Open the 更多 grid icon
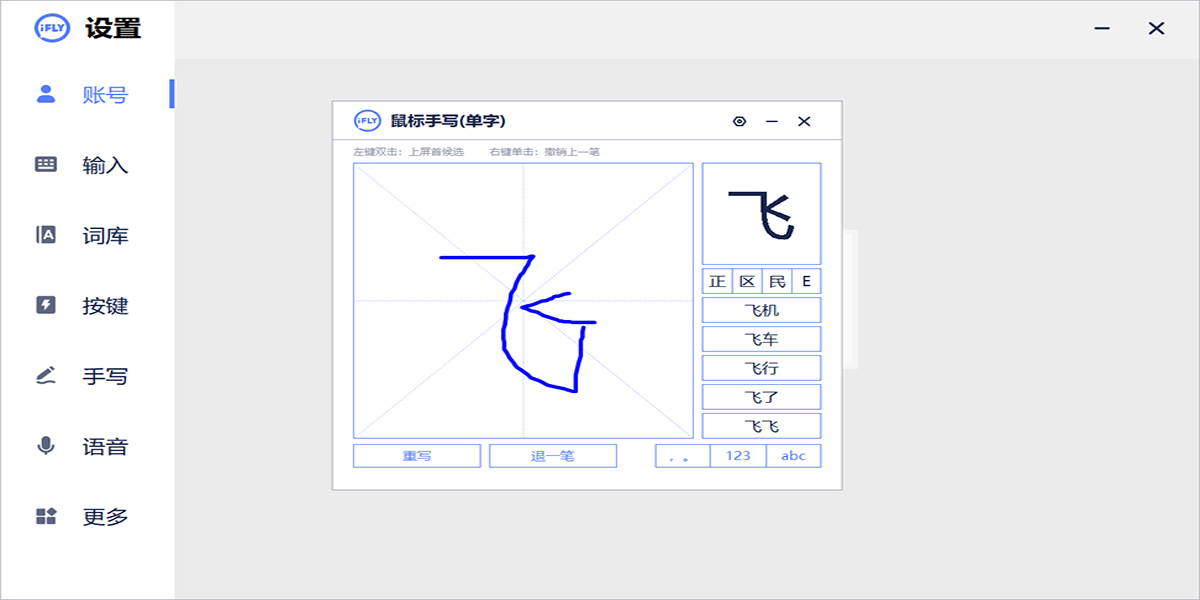Screen dimensions: 1200x600 click(x=46, y=517)
